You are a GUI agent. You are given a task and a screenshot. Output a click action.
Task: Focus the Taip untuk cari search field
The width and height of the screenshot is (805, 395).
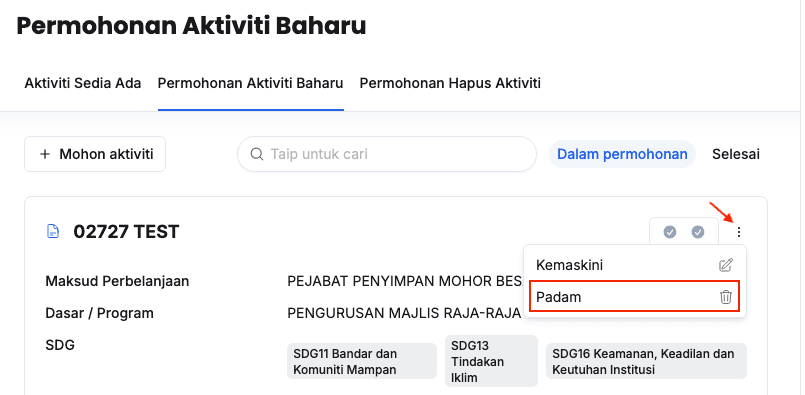pos(387,154)
